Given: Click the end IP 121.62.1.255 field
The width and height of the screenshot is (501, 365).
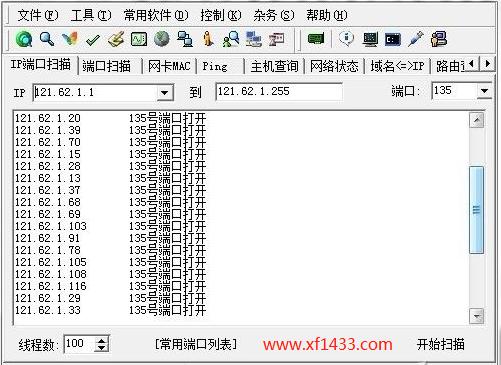Looking at the screenshot, I should tap(279, 91).
